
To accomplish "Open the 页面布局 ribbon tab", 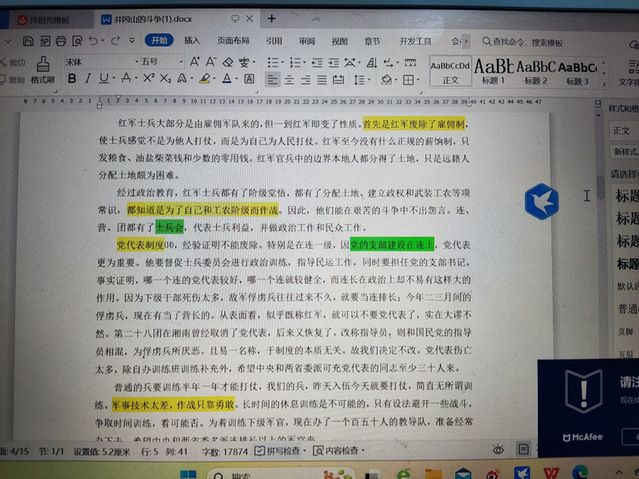I will click(x=233, y=41).
